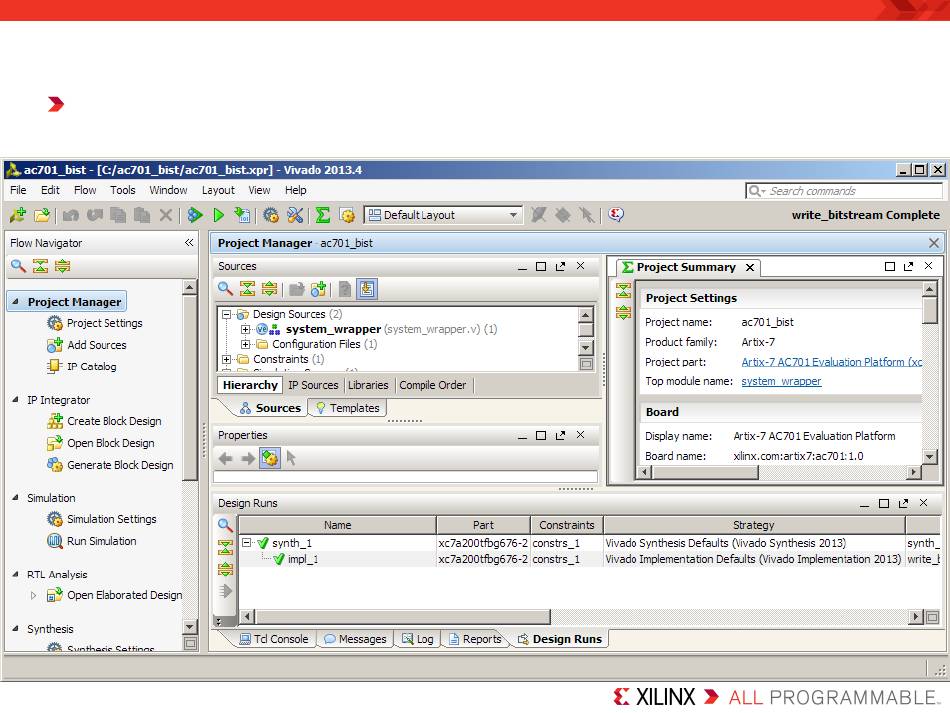This screenshot has height=713, width=950.
Task: Collapse the Simulation section in Flow Navigator
Action: point(16,497)
